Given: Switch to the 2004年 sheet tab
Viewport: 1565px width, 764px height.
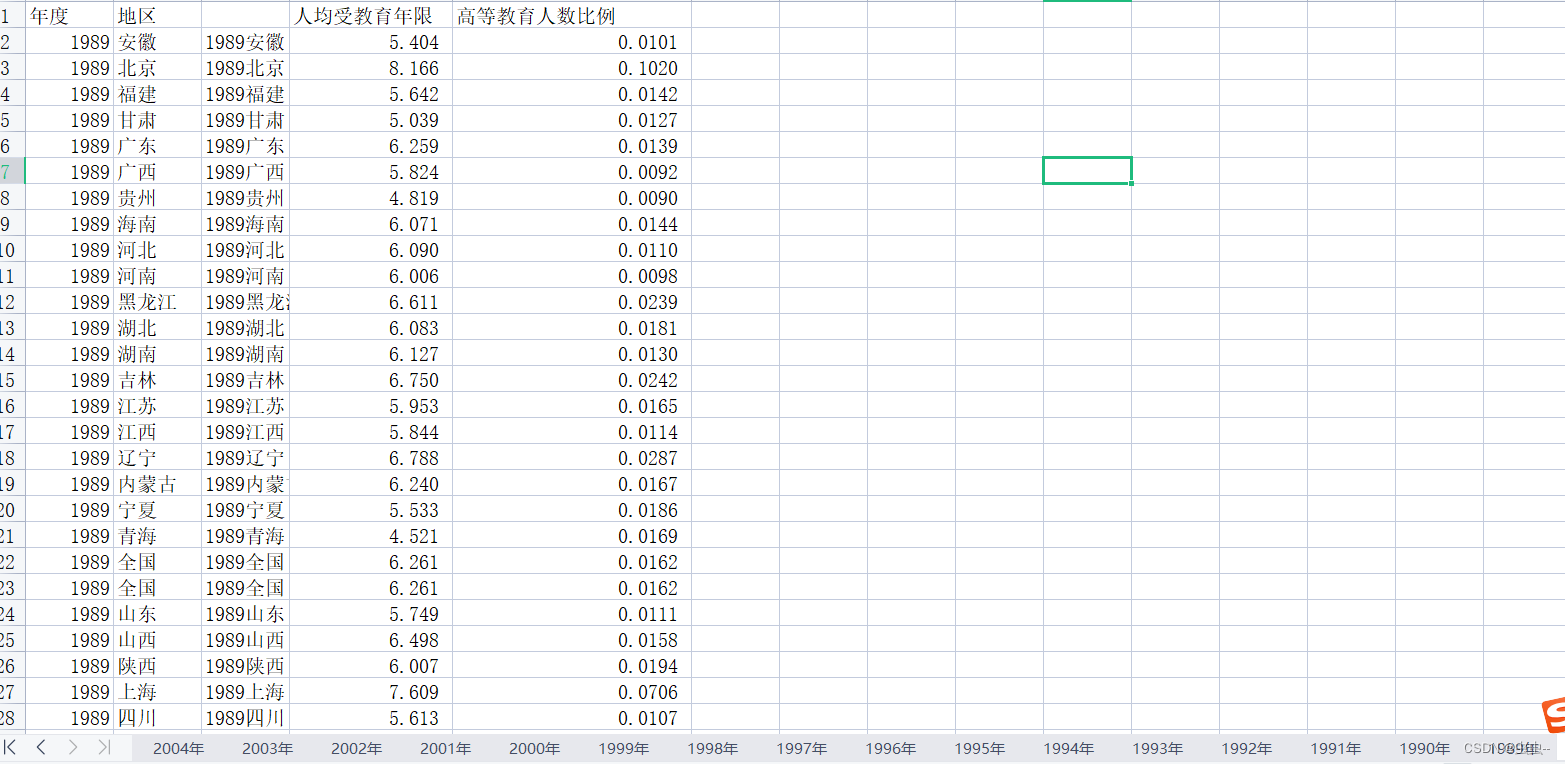Looking at the screenshot, I should (x=177, y=746).
